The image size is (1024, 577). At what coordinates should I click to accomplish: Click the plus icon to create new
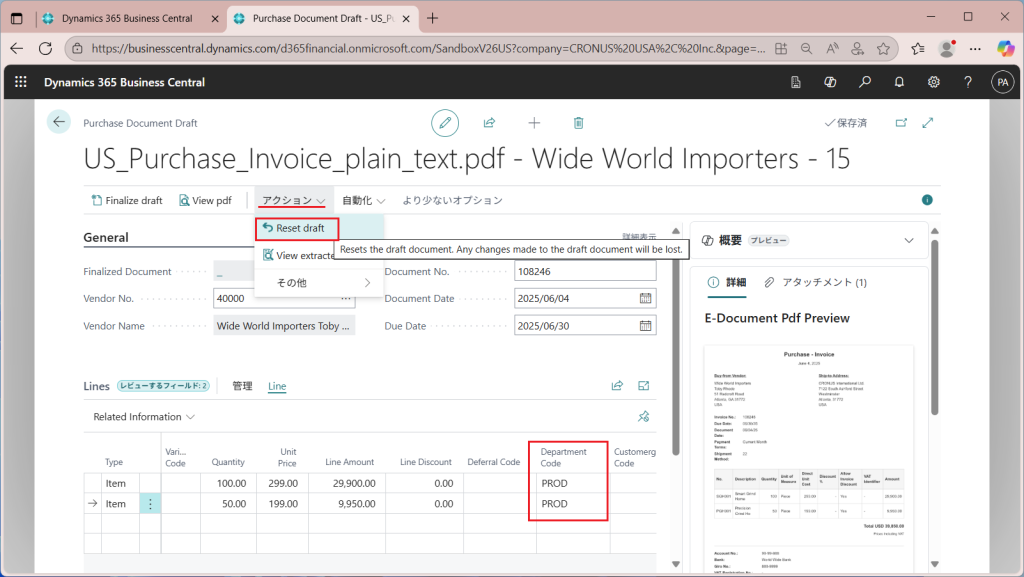point(534,123)
